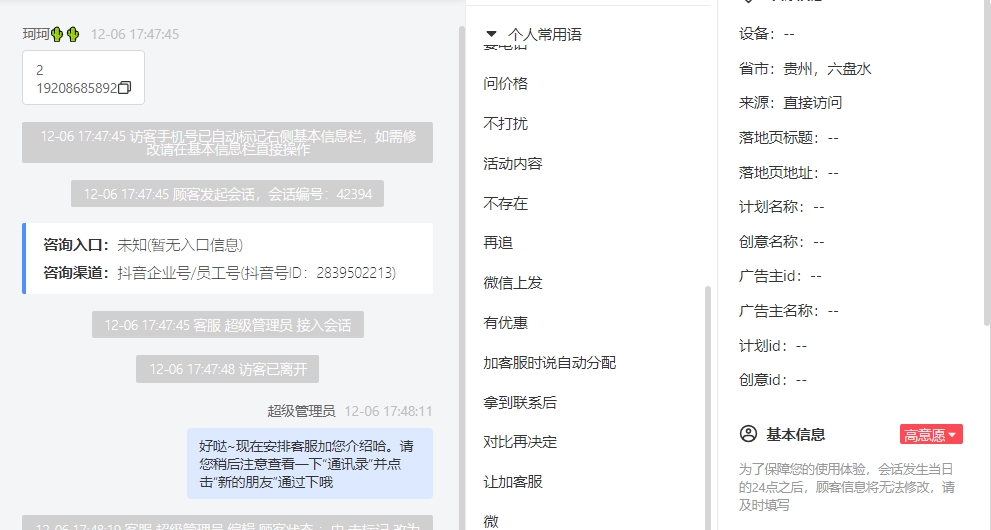
Task: Click the 咨询渠道 抖音企业号 info line
Action: point(219,273)
